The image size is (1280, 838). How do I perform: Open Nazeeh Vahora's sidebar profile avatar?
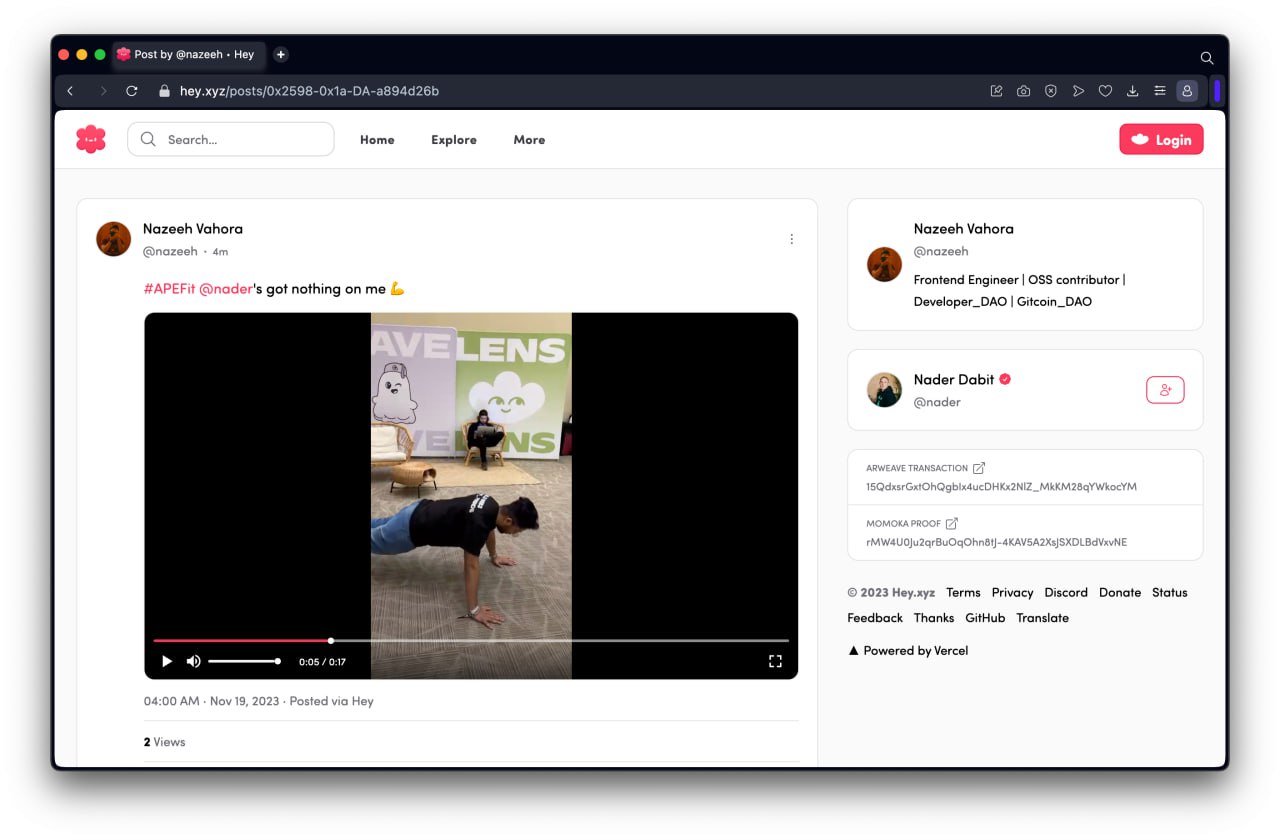884,265
